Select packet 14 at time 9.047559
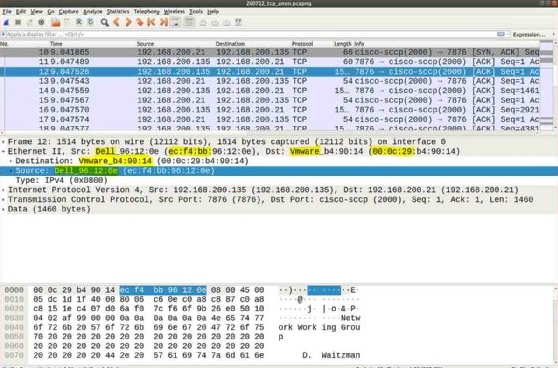The height and width of the screenshot is (368, 558). 270,90
